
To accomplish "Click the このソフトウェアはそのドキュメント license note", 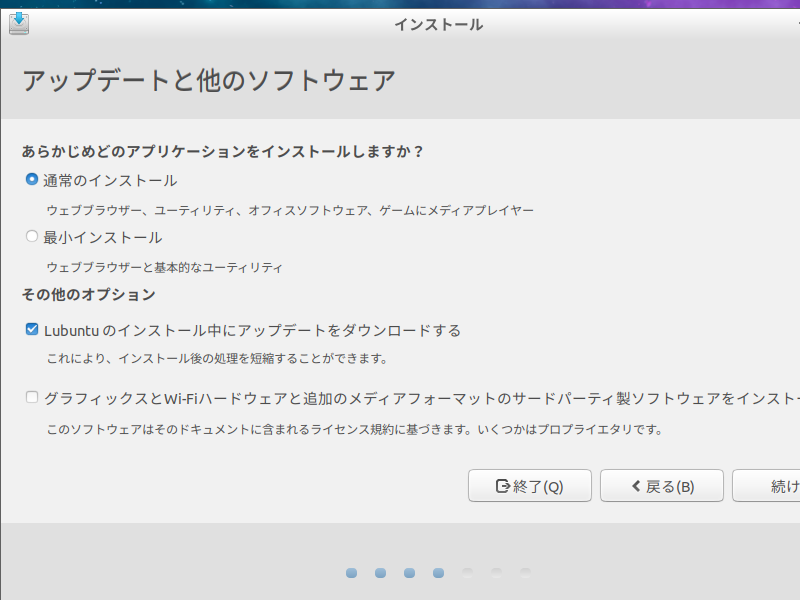I will pos(355,430).
